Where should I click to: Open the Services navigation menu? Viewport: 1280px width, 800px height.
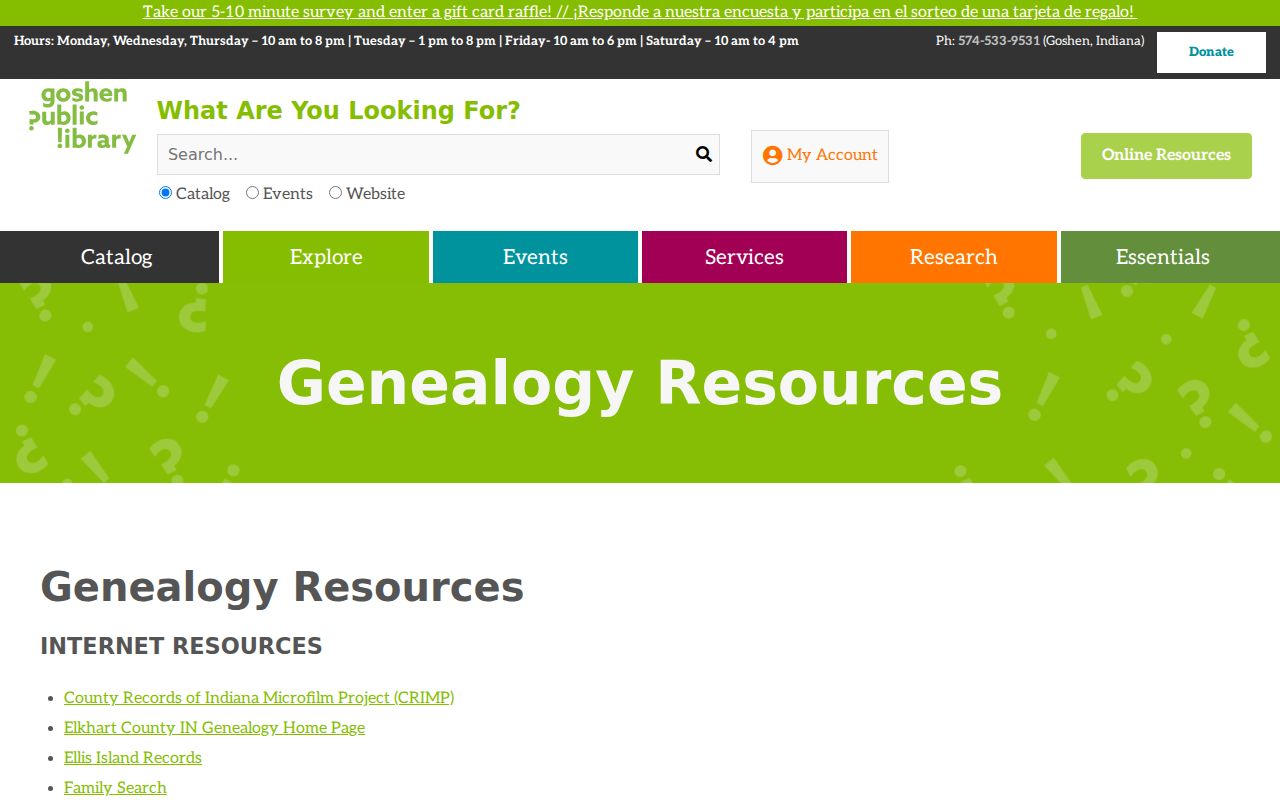744,257
